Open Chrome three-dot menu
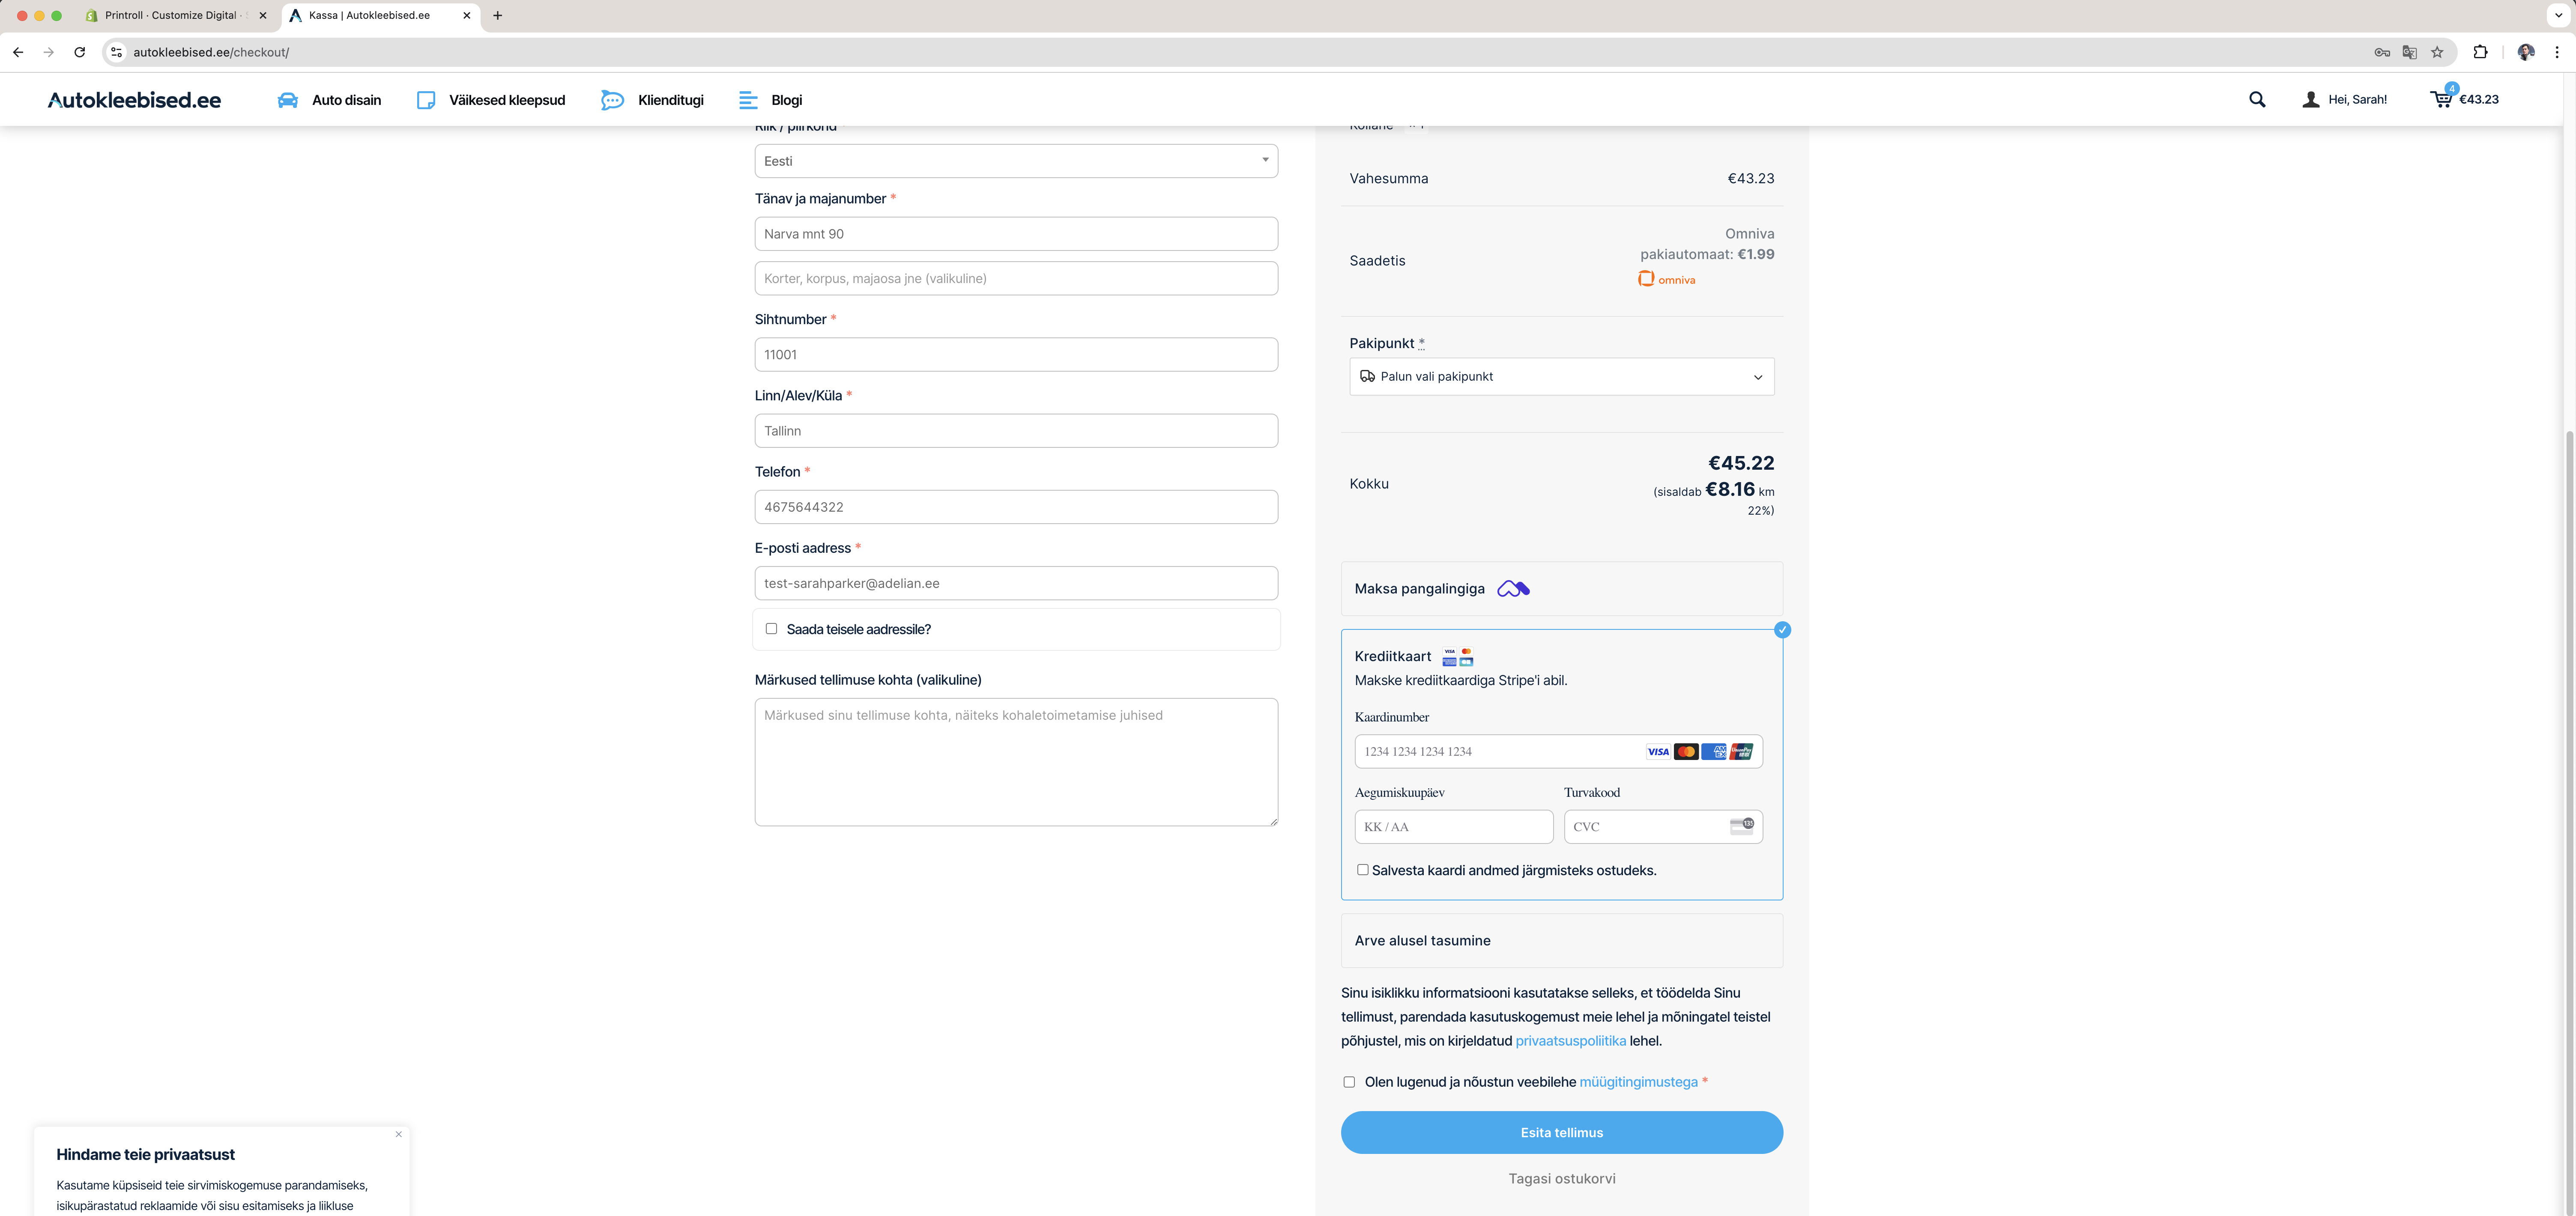This screenshot has height=1216, width=2576. pos(2557,52)
